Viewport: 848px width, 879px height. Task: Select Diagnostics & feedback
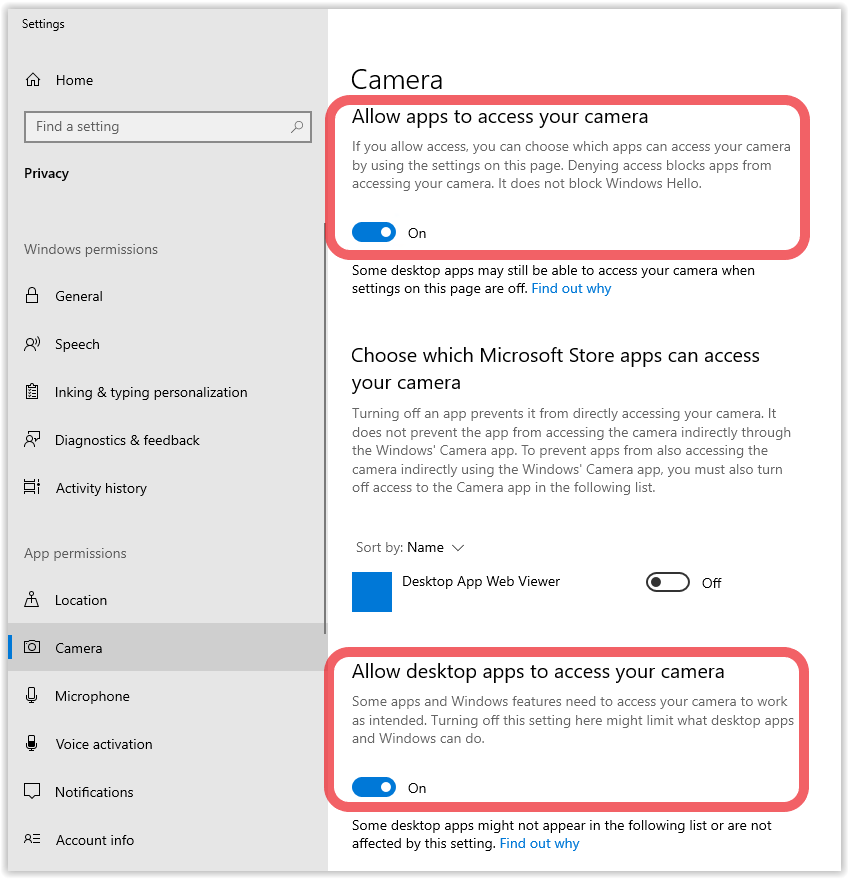pos(127,441)
